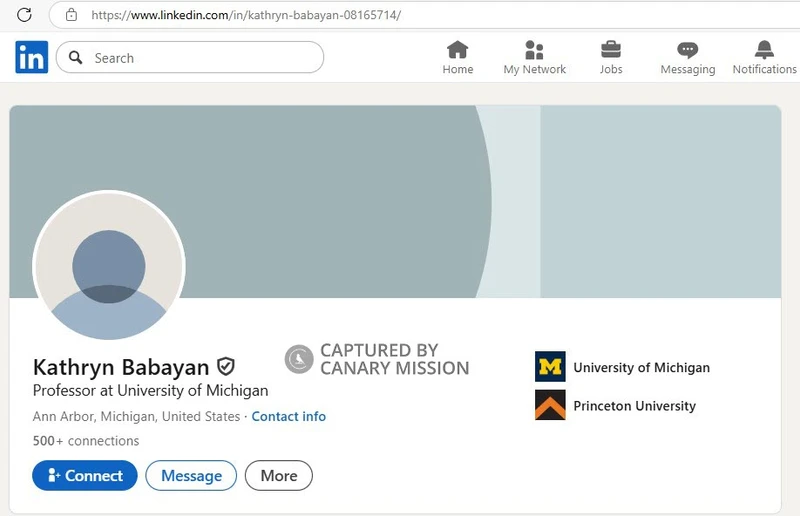Open the Jobs briefcase icon
800x516 pixels.
[611, 50]
